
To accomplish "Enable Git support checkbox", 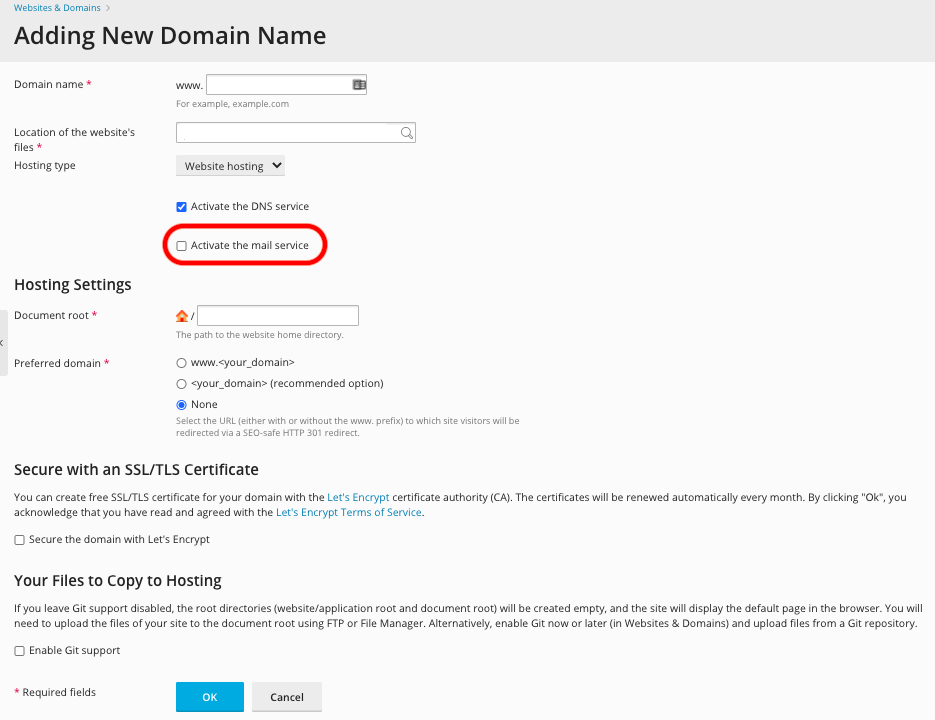I will (19, 651).
